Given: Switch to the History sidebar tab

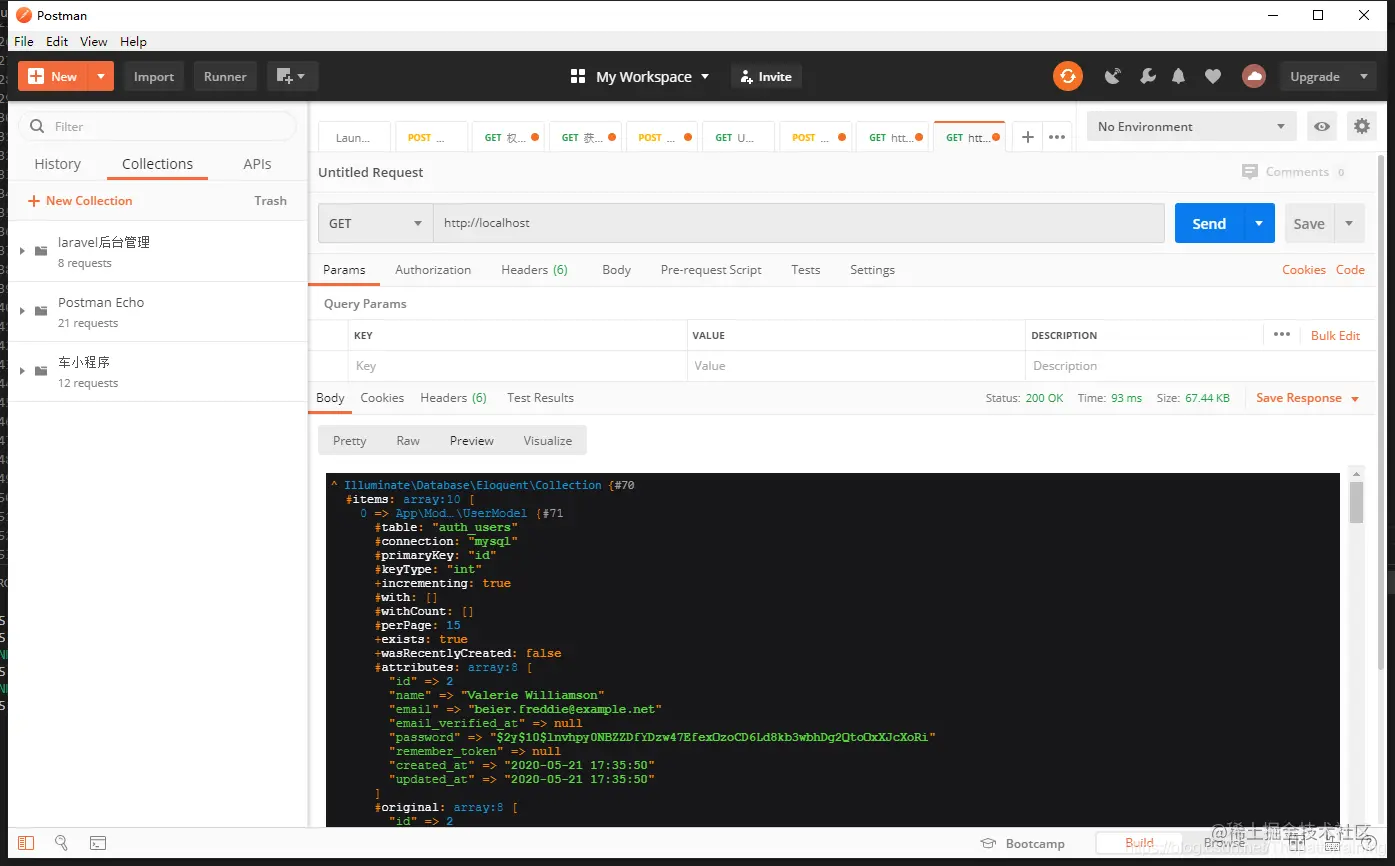Looking at the screenshot, I should 57,164.
